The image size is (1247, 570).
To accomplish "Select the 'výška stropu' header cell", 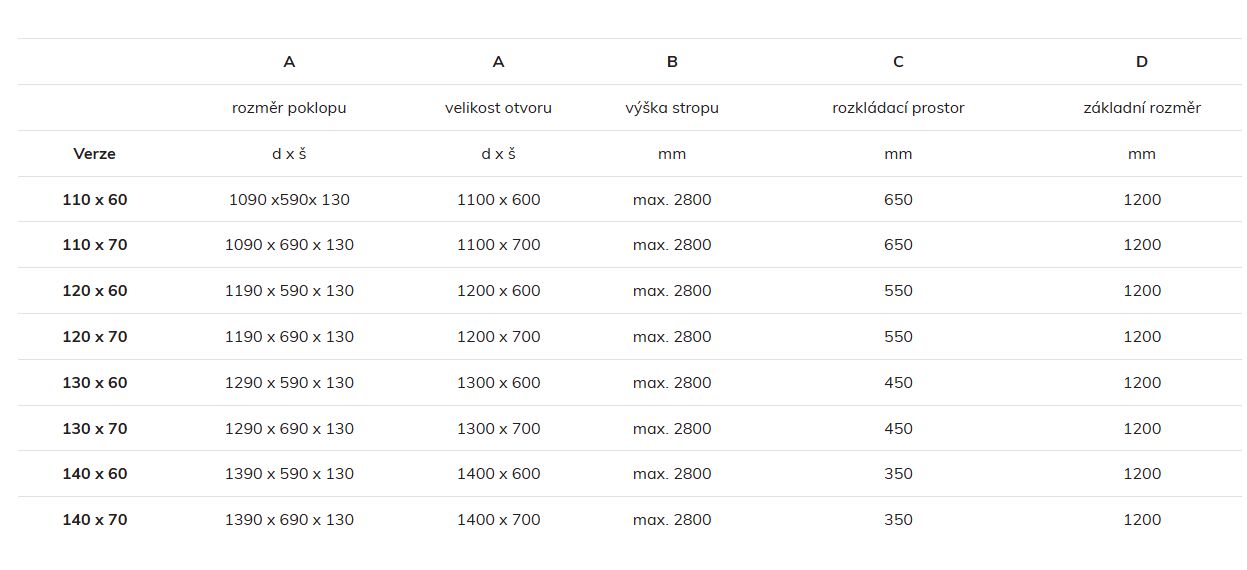I will 672,108.
